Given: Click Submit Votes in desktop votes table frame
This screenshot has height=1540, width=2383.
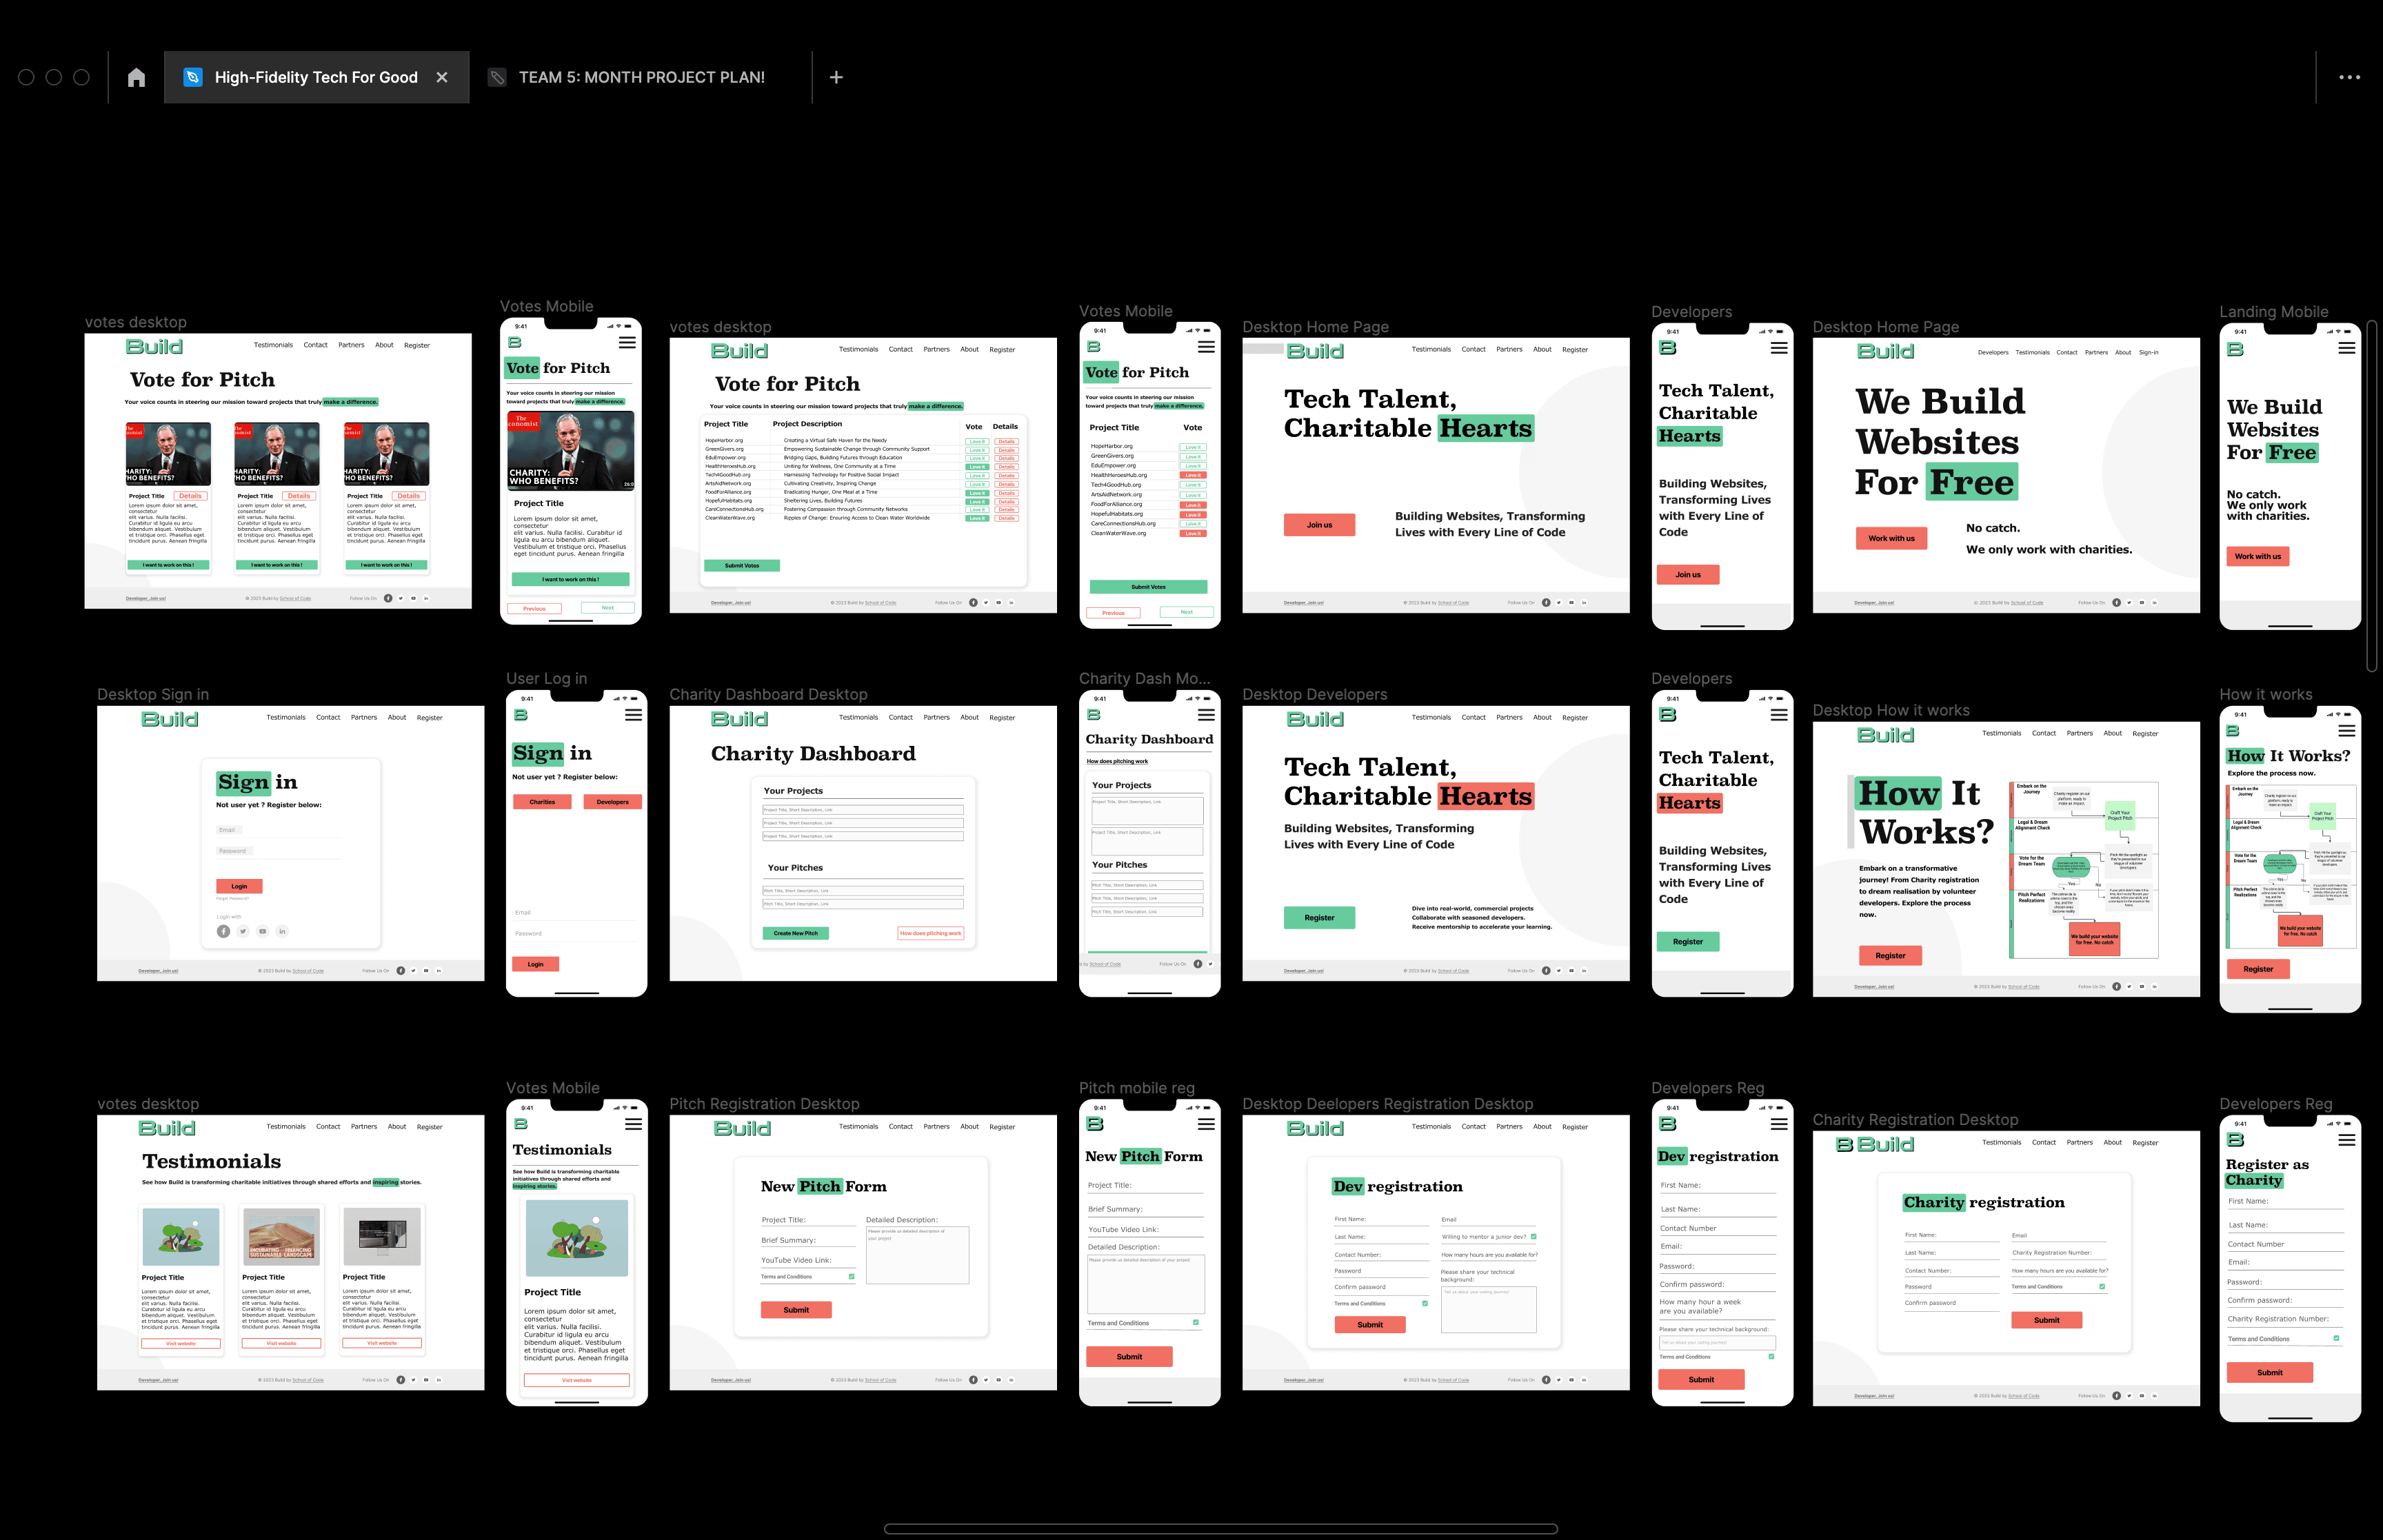Looking at the screenshot, I should point(742,565).
